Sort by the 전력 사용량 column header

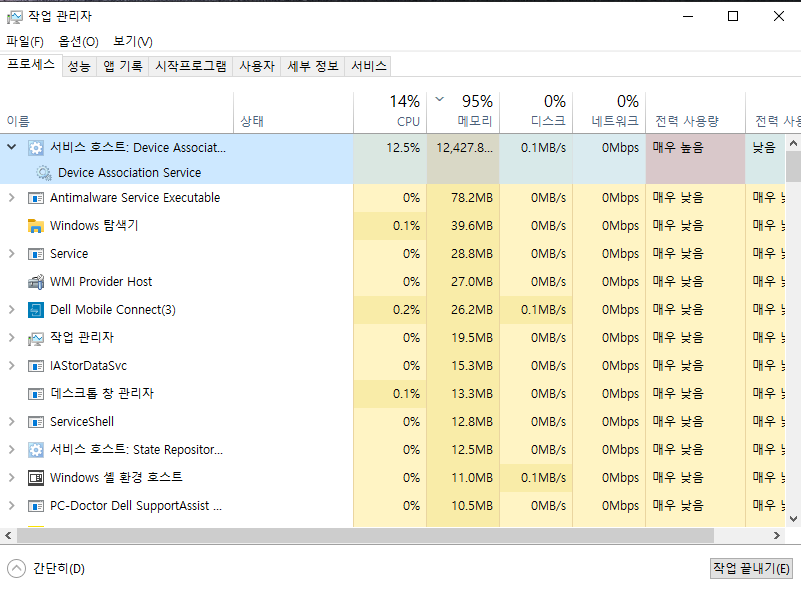point(695,113)
